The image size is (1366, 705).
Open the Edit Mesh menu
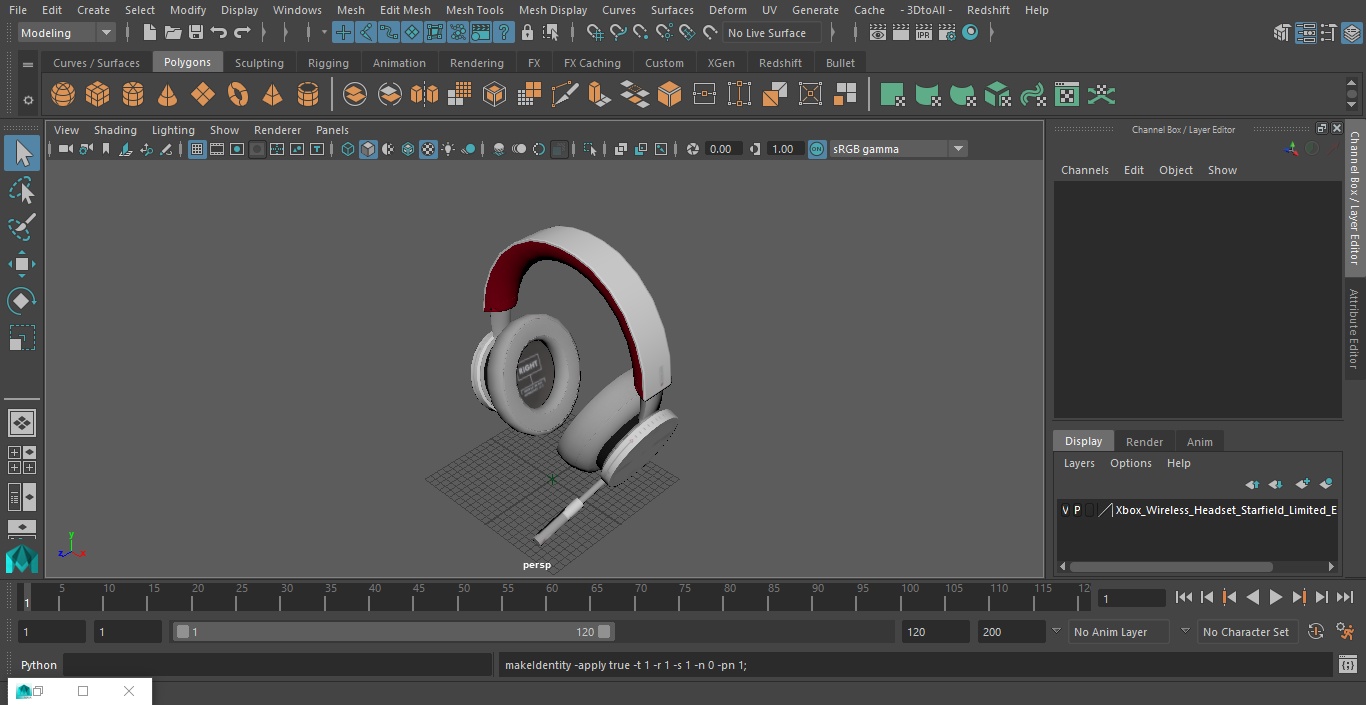point(405,10)
